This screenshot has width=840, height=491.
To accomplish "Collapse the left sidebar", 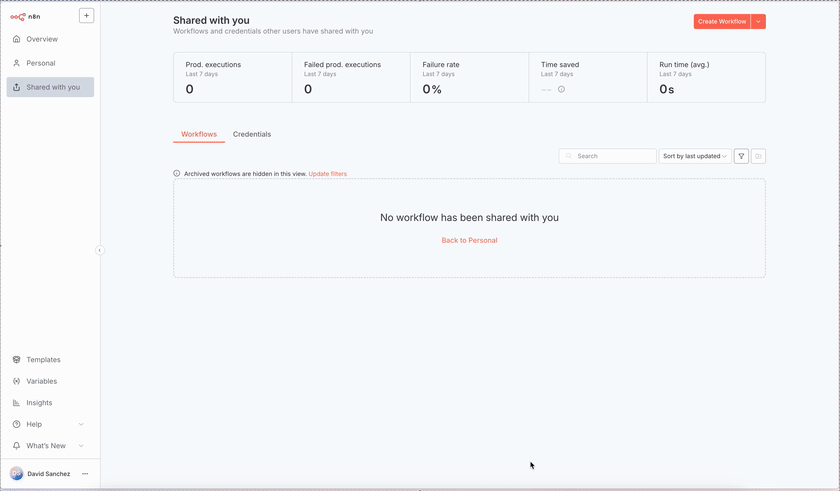I will pyautogui.click(x=100, y=250).
